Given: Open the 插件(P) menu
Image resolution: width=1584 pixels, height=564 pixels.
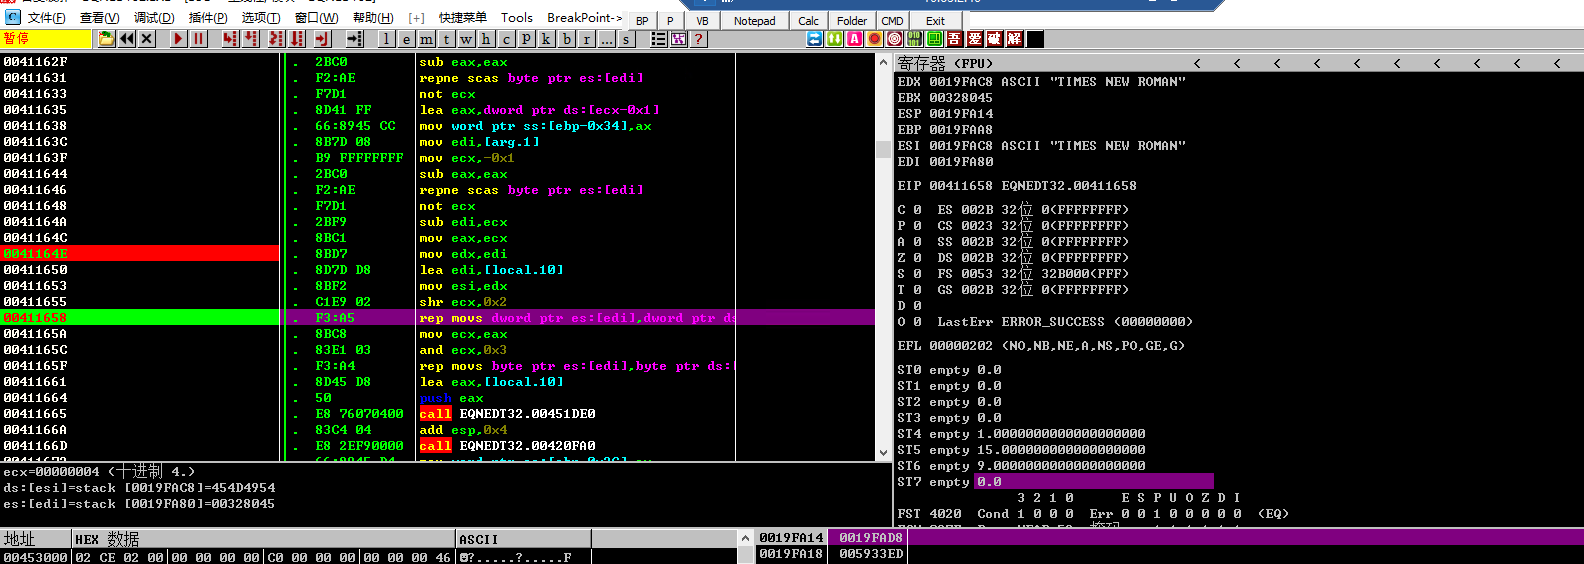Looking at the screenshot, I should point(208,18).
